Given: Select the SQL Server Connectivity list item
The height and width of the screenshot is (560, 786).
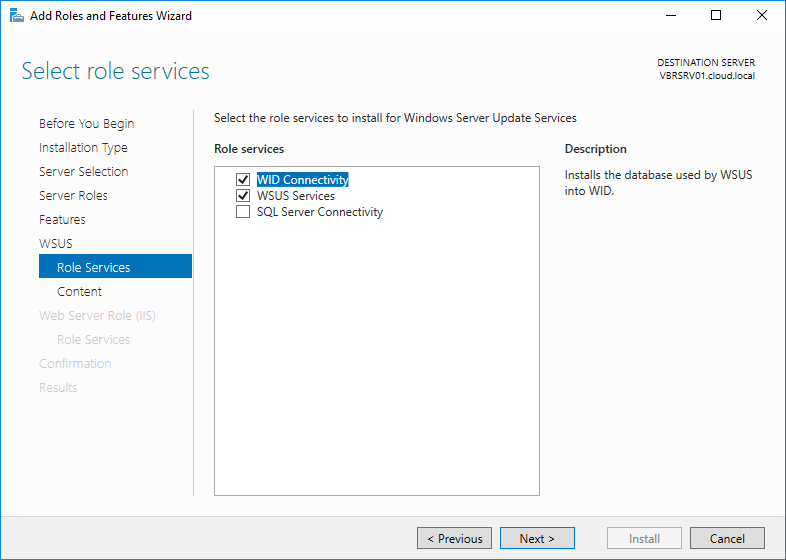Looking at the screenshot, I should point(320,212).
